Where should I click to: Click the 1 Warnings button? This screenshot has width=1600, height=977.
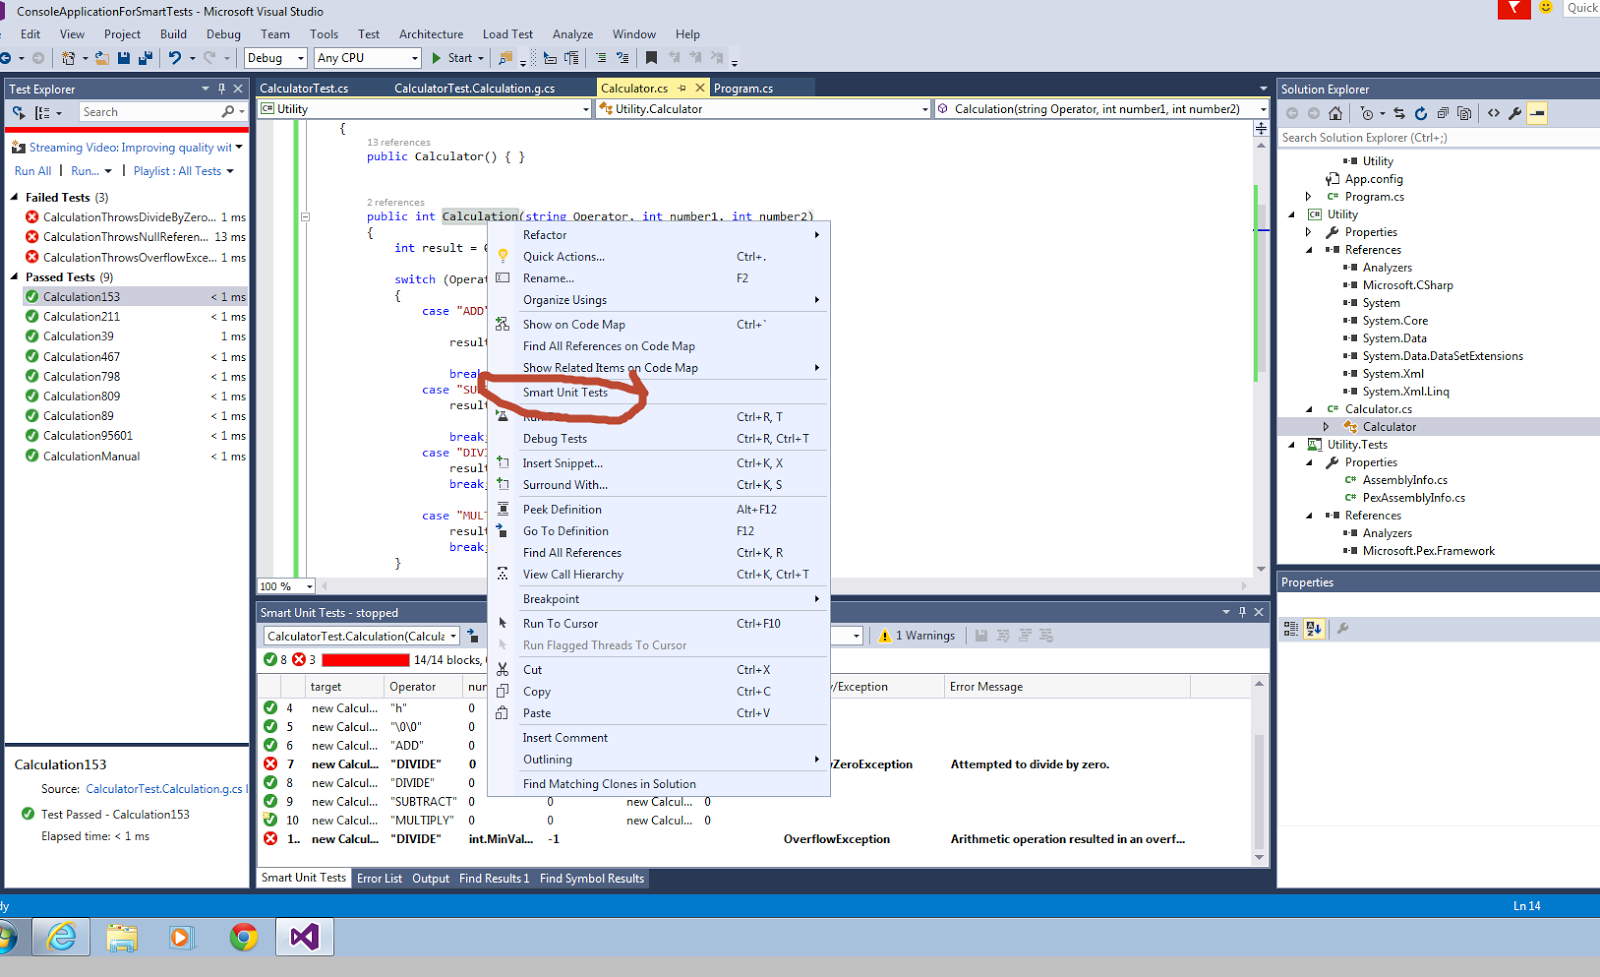tap(917, 636)
